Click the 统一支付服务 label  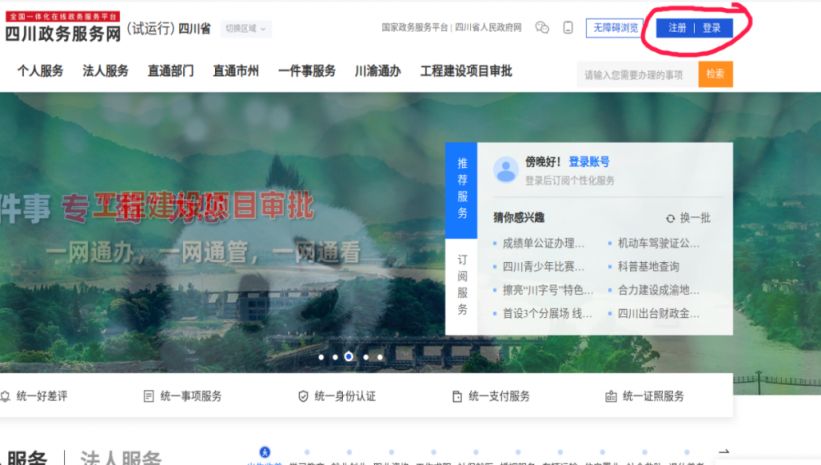pos(499,396)
